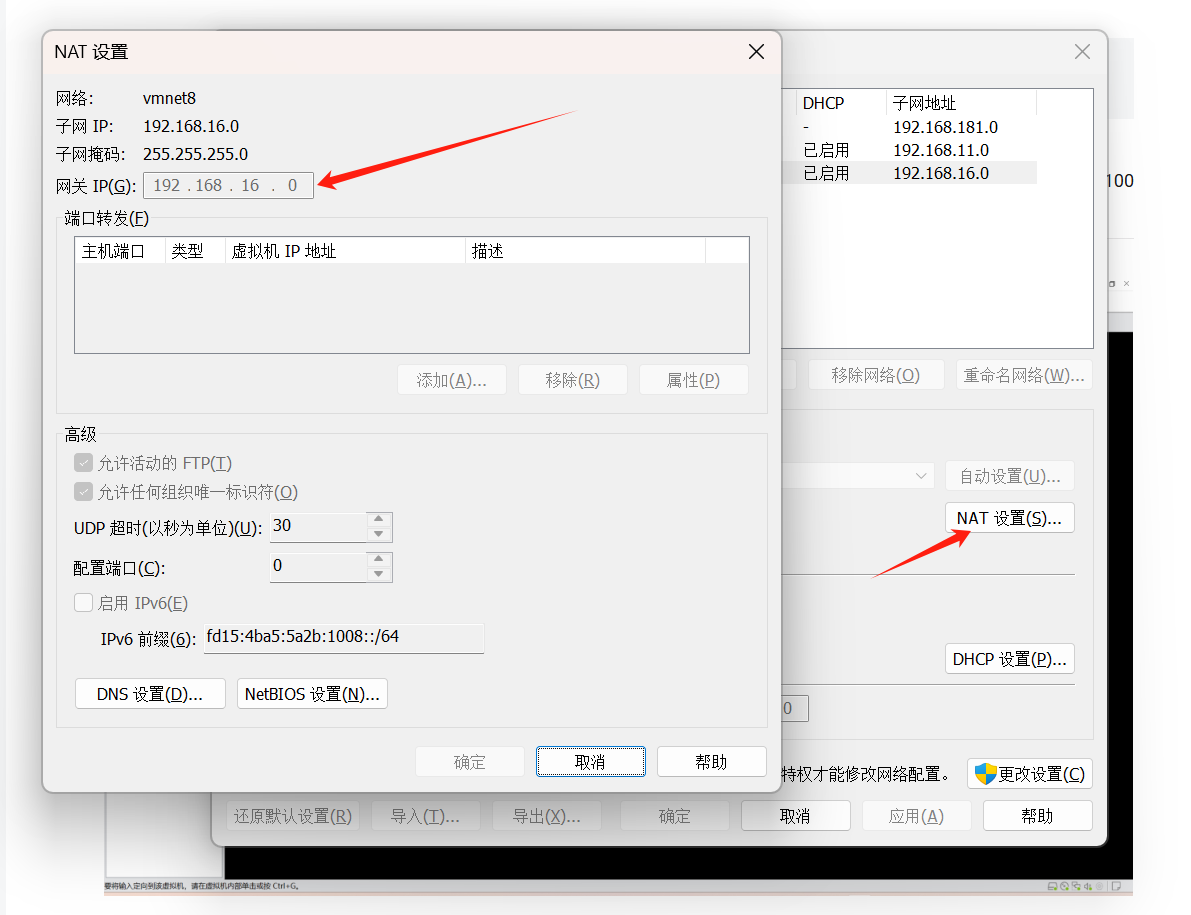Click the IPv6 前缀 input field

pos(344,638)
